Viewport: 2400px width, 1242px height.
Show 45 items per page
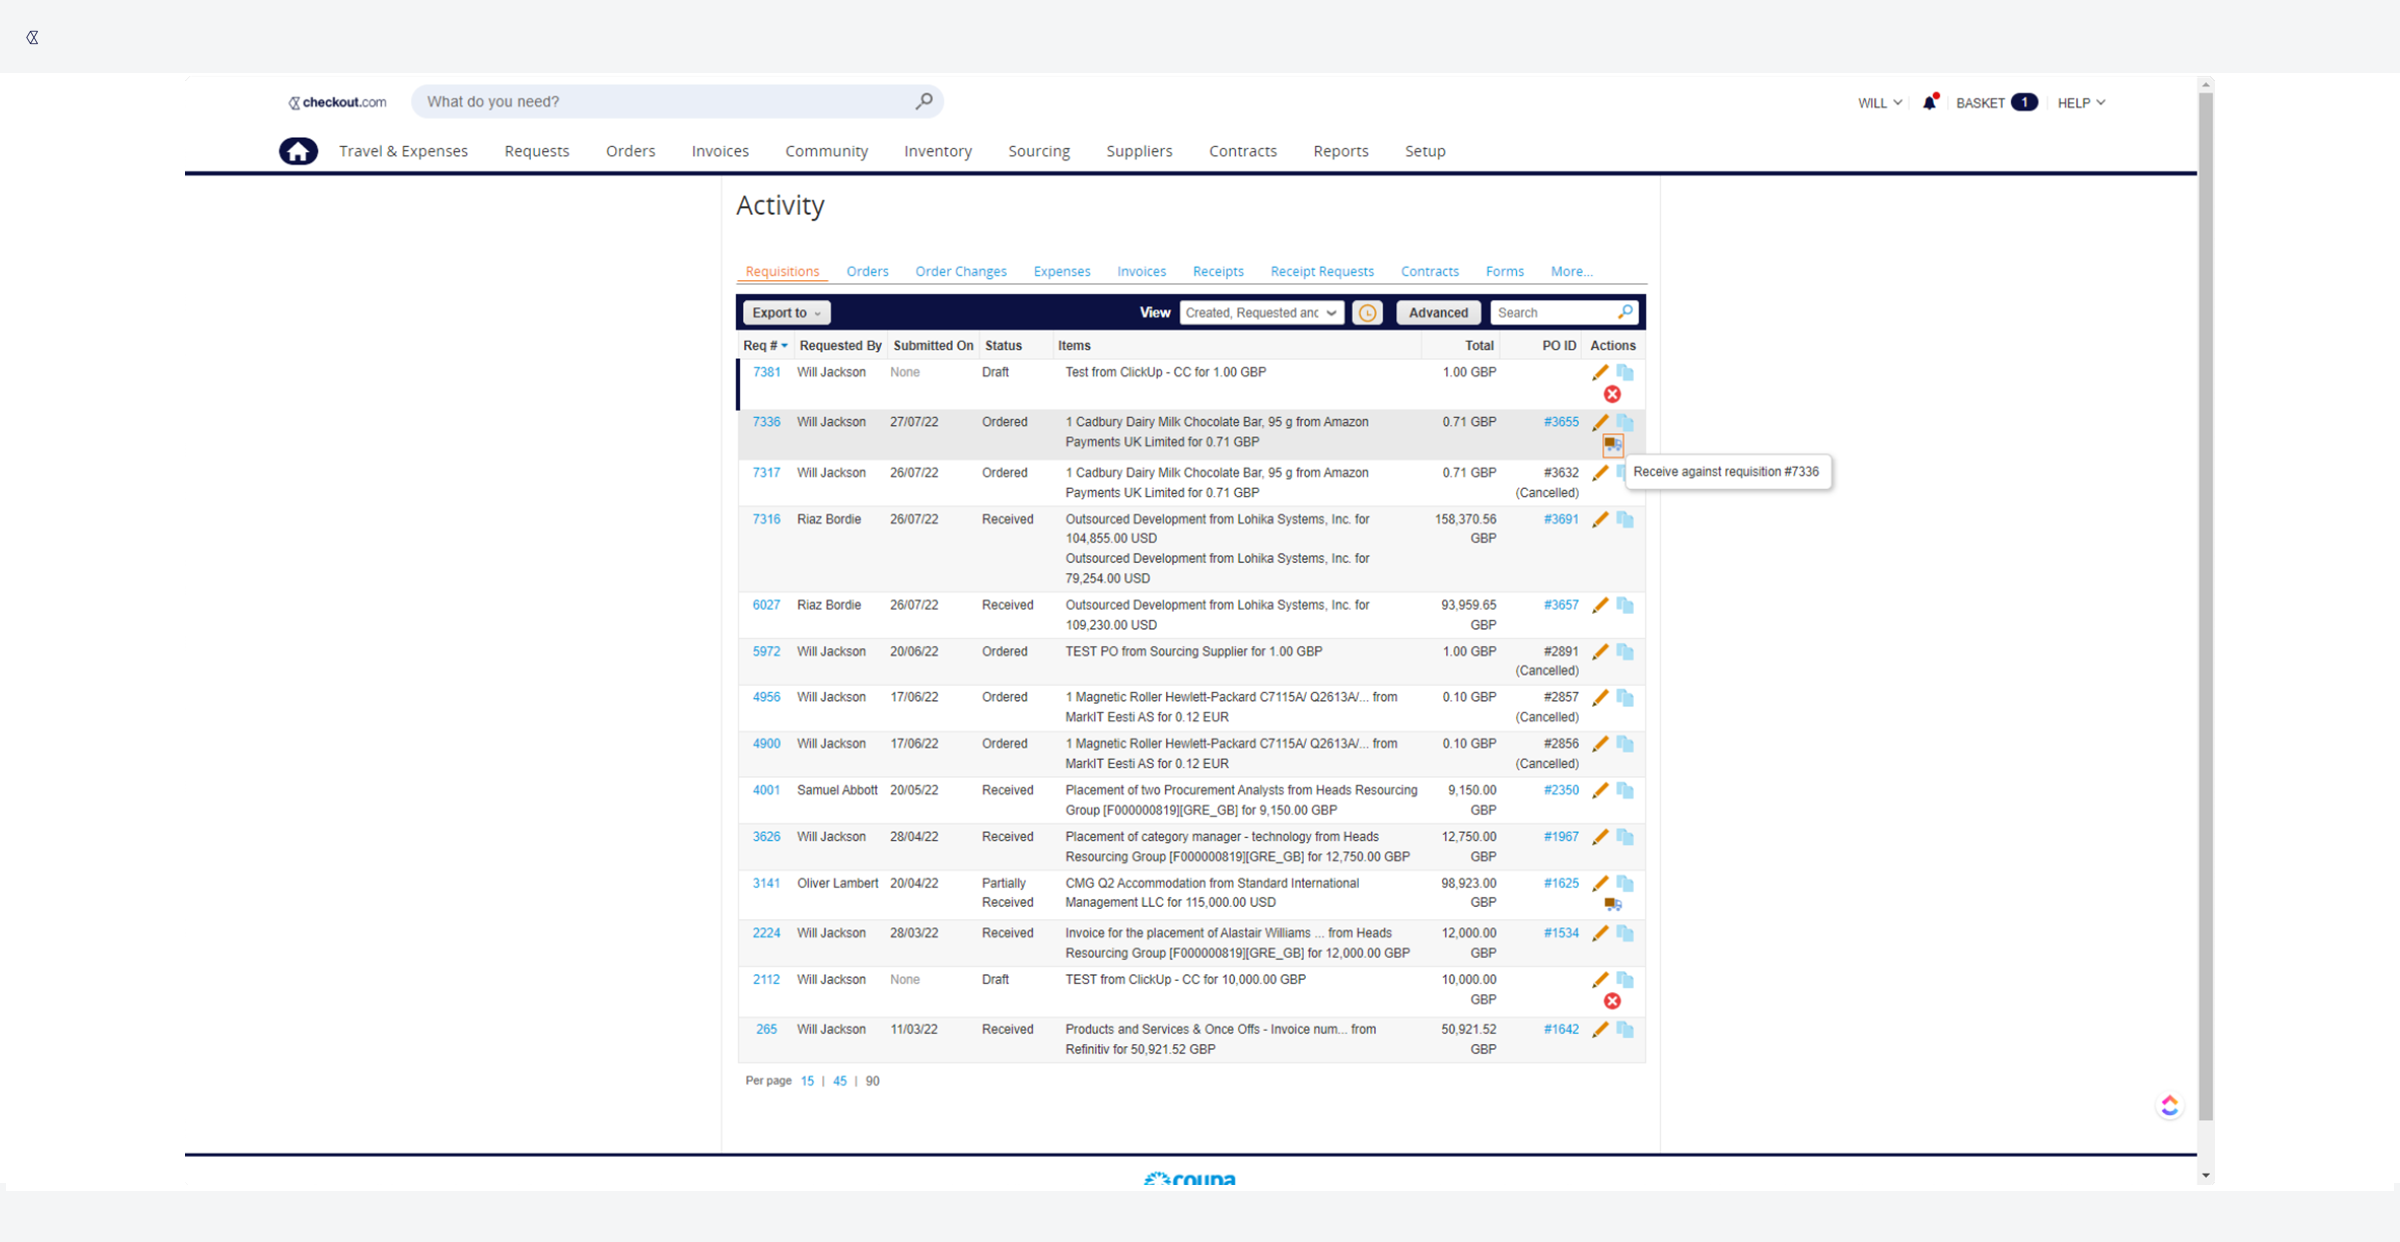click(840, 1081)
